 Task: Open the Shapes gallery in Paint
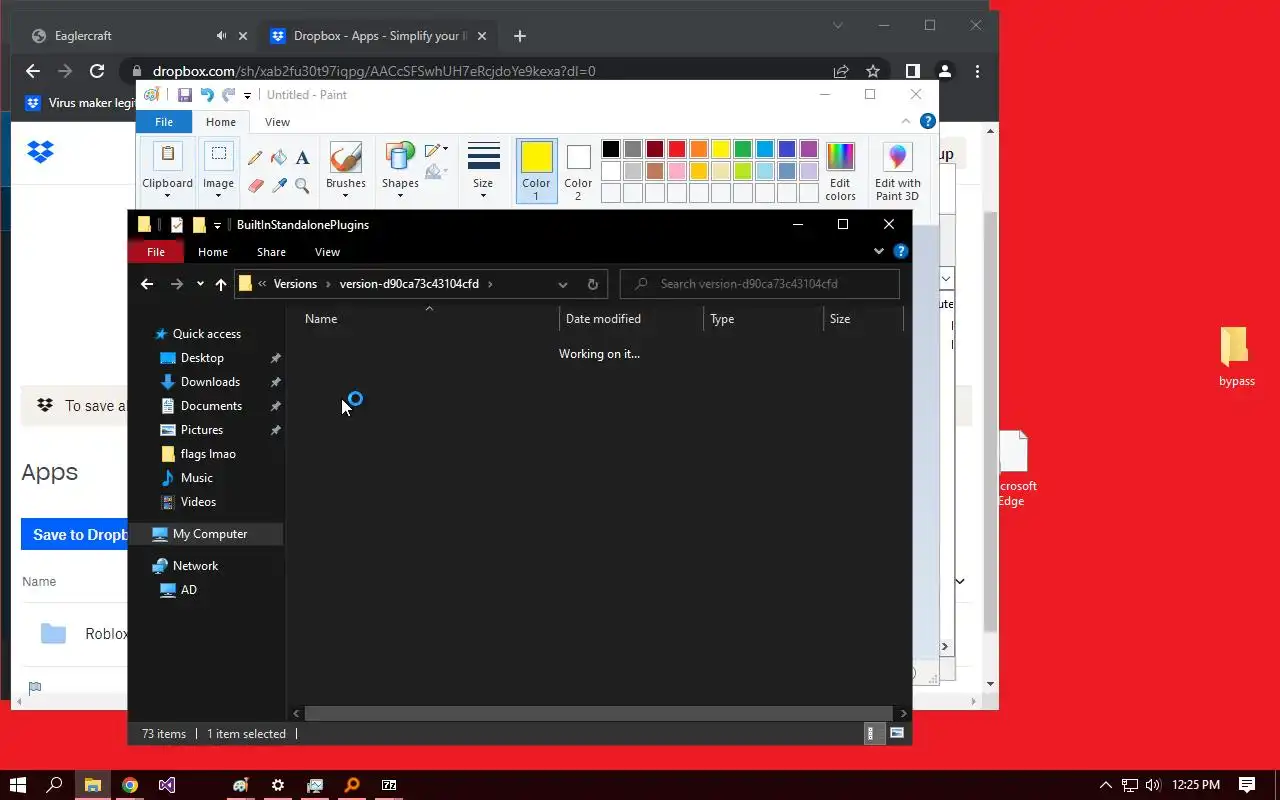click(400, 171)
